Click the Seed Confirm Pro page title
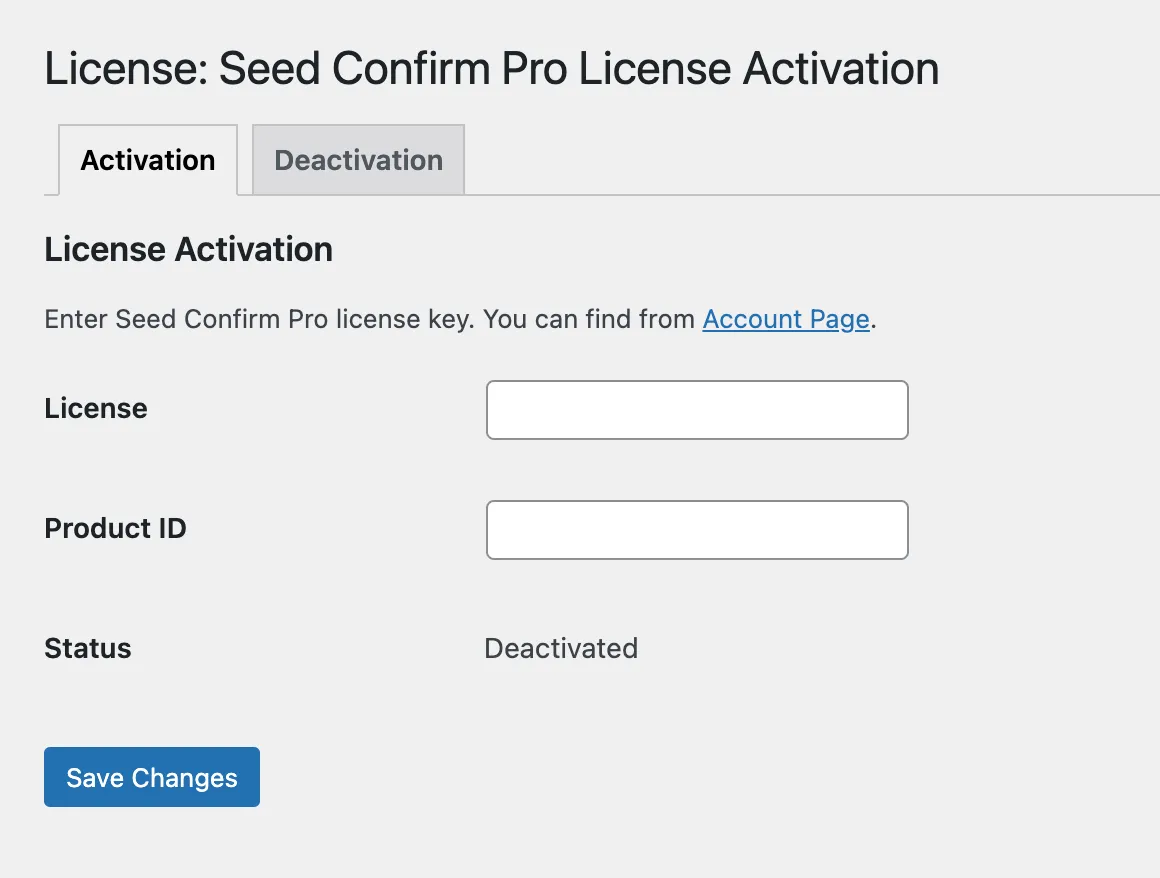Screen dimensions: 1160x878 coord(491,69)
